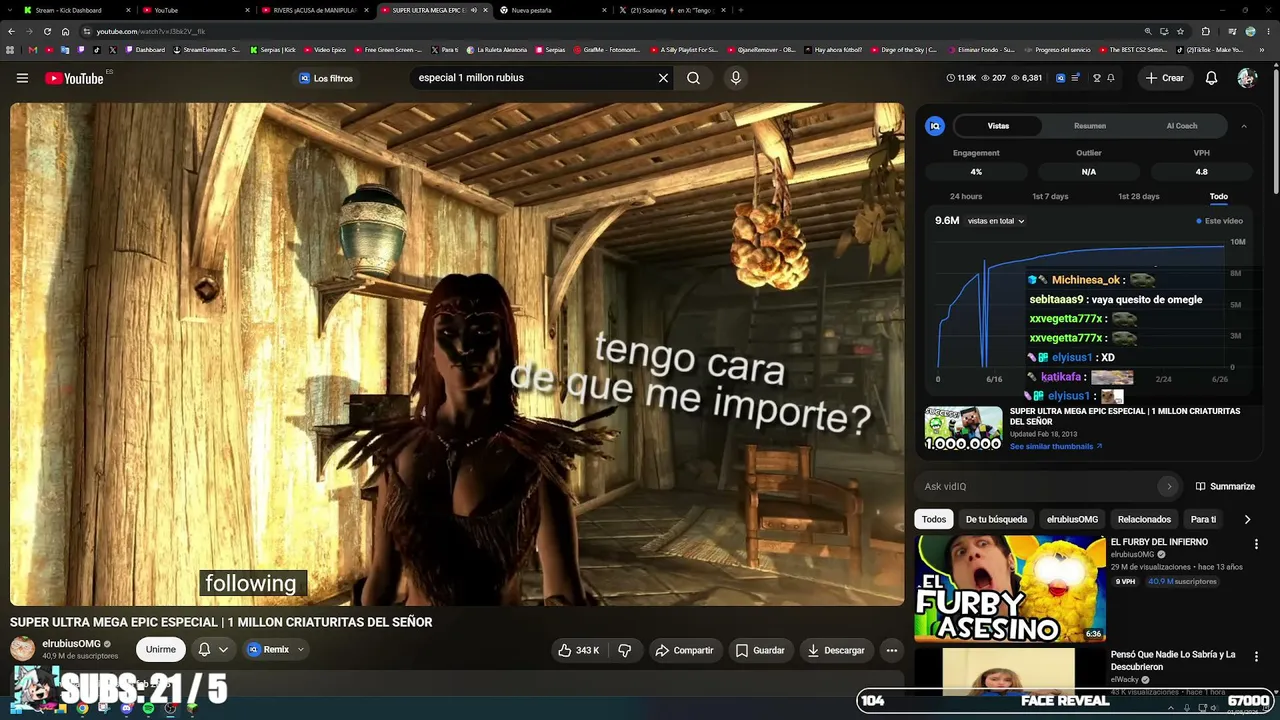The width and height of the screenshot is (1280, 720).
Task: Select the '1st 28 days' range tab
Action: [1139, 196]
